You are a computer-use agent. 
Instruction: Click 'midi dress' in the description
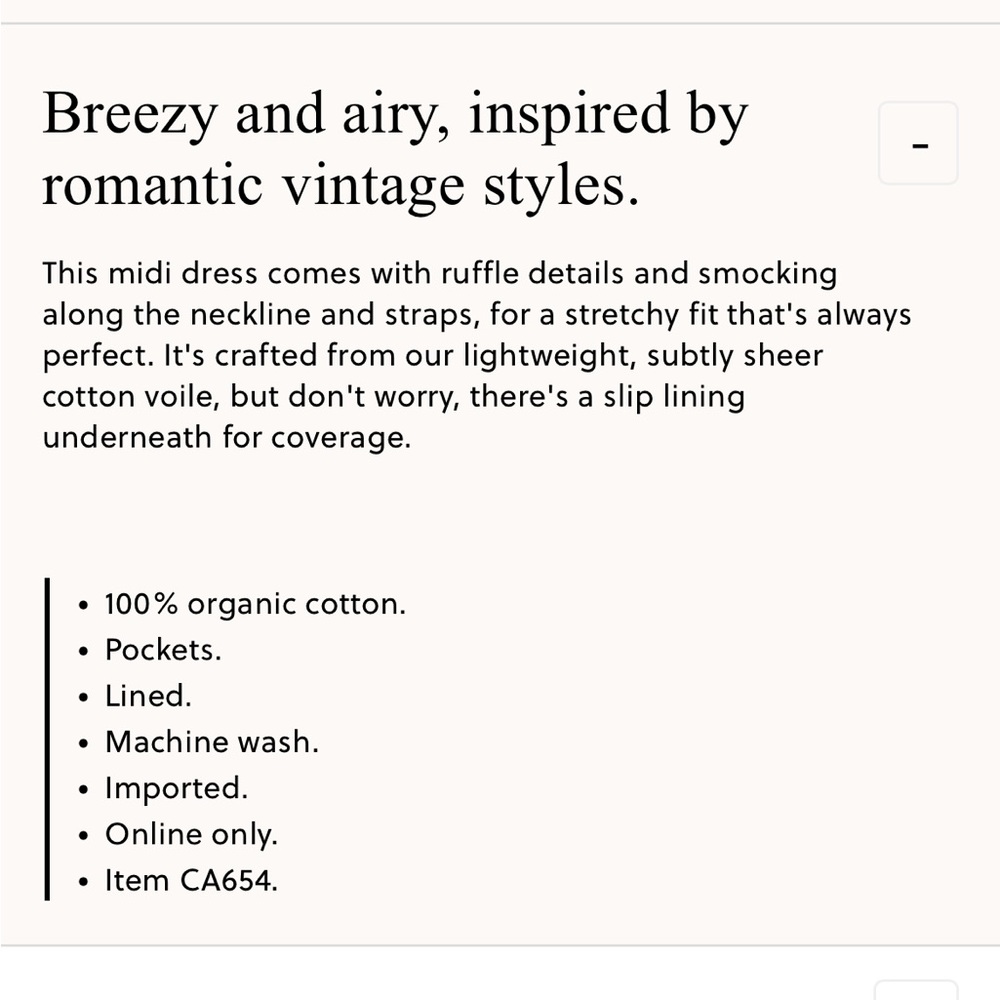[x=182, y=274]
